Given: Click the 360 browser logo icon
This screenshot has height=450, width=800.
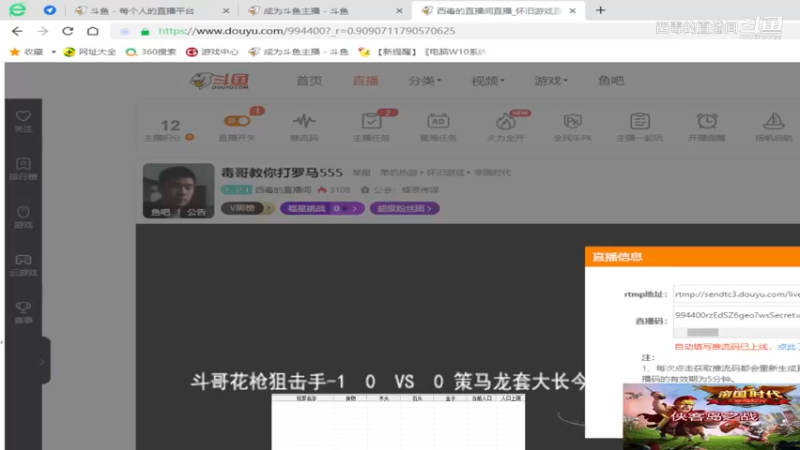Looking at the screenshot, I should click(x=17, y=10).
